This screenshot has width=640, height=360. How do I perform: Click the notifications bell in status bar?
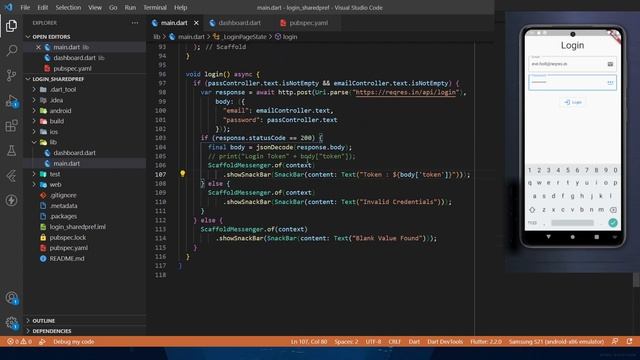(x=629, y=341)
